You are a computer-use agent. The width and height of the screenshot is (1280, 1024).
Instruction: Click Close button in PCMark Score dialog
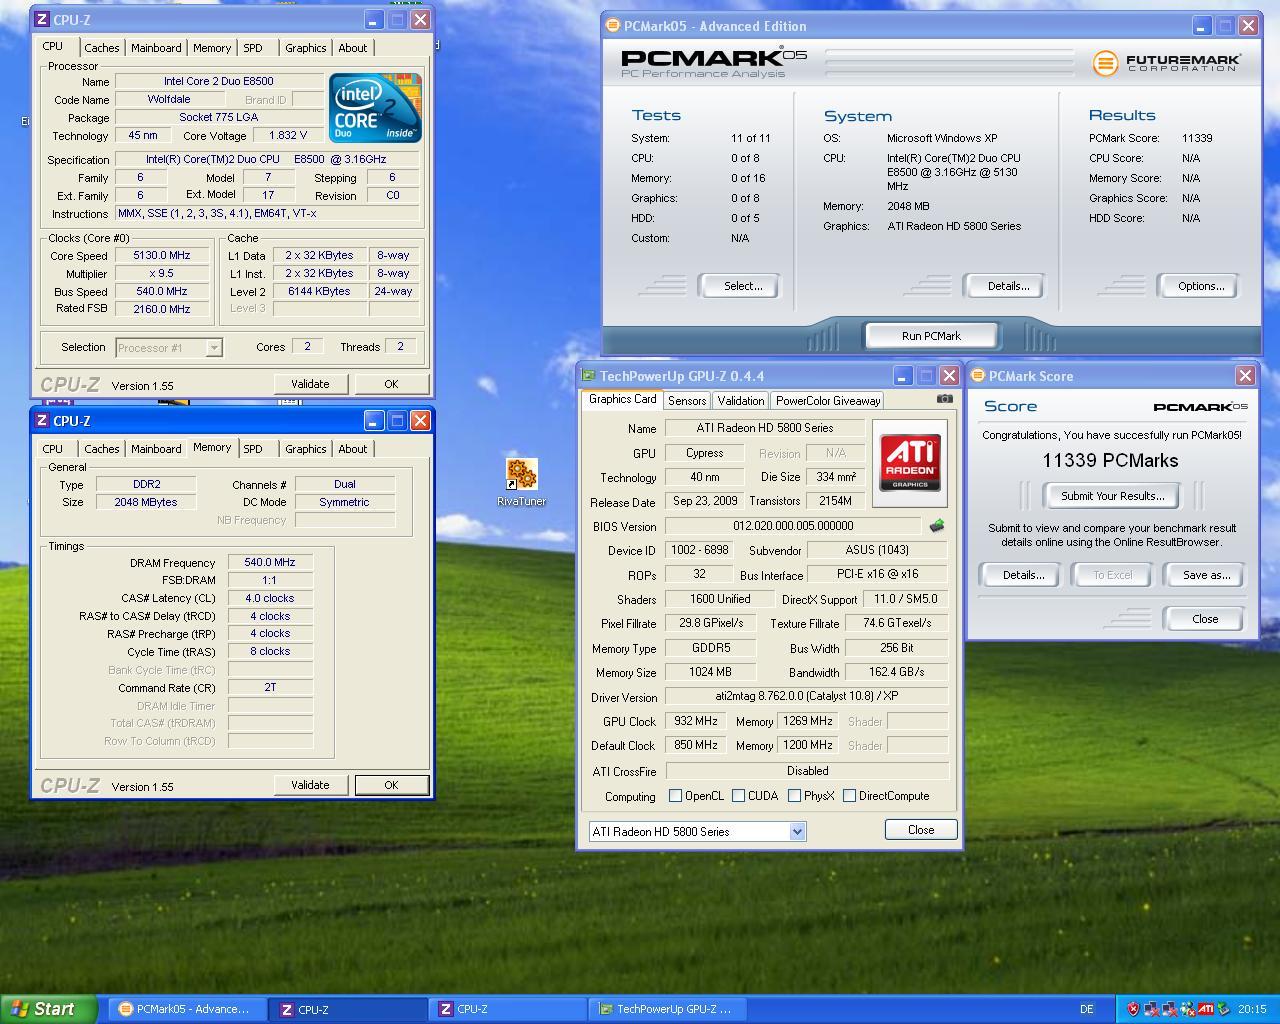1205,619
